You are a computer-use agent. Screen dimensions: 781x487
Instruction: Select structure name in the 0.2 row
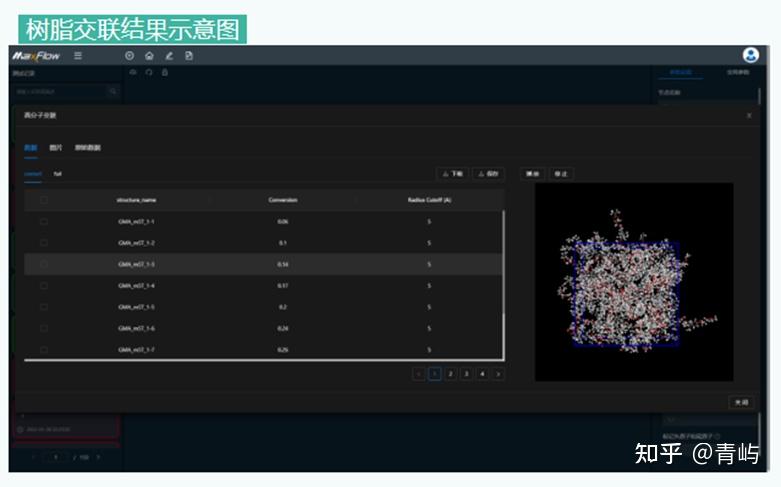pos(136,307)
